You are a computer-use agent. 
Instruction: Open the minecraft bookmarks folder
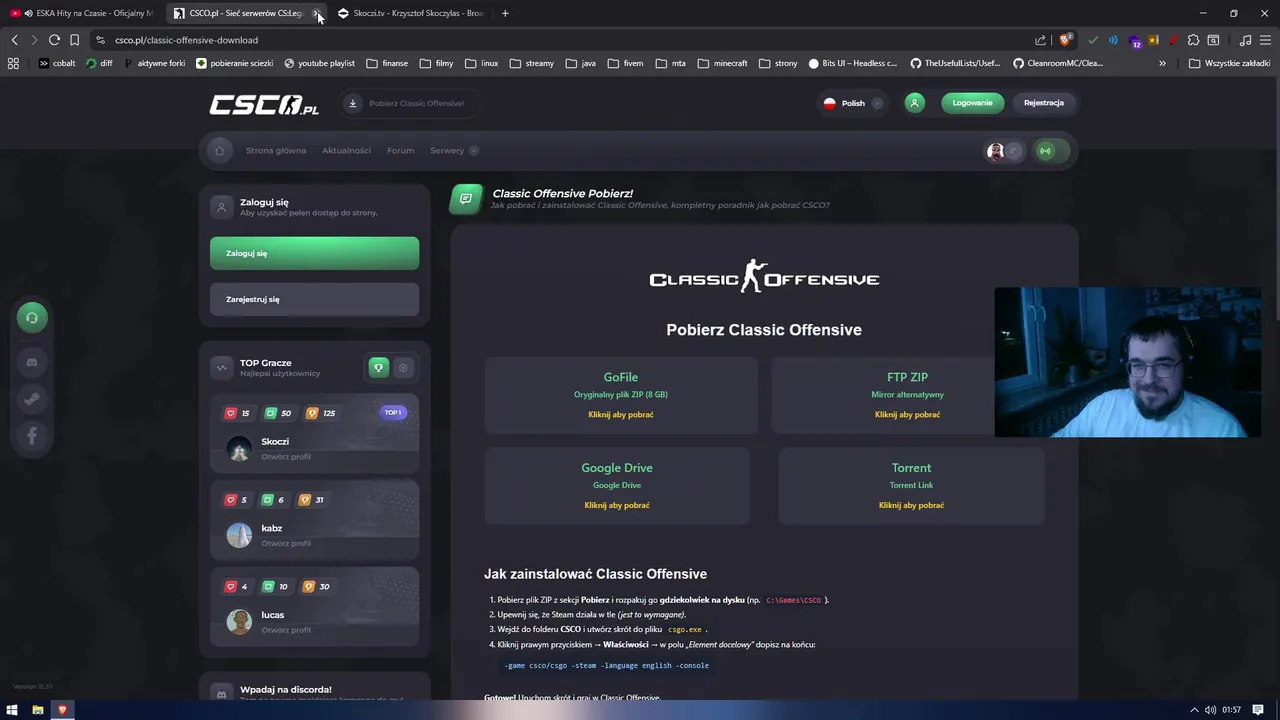click(722, 63)
